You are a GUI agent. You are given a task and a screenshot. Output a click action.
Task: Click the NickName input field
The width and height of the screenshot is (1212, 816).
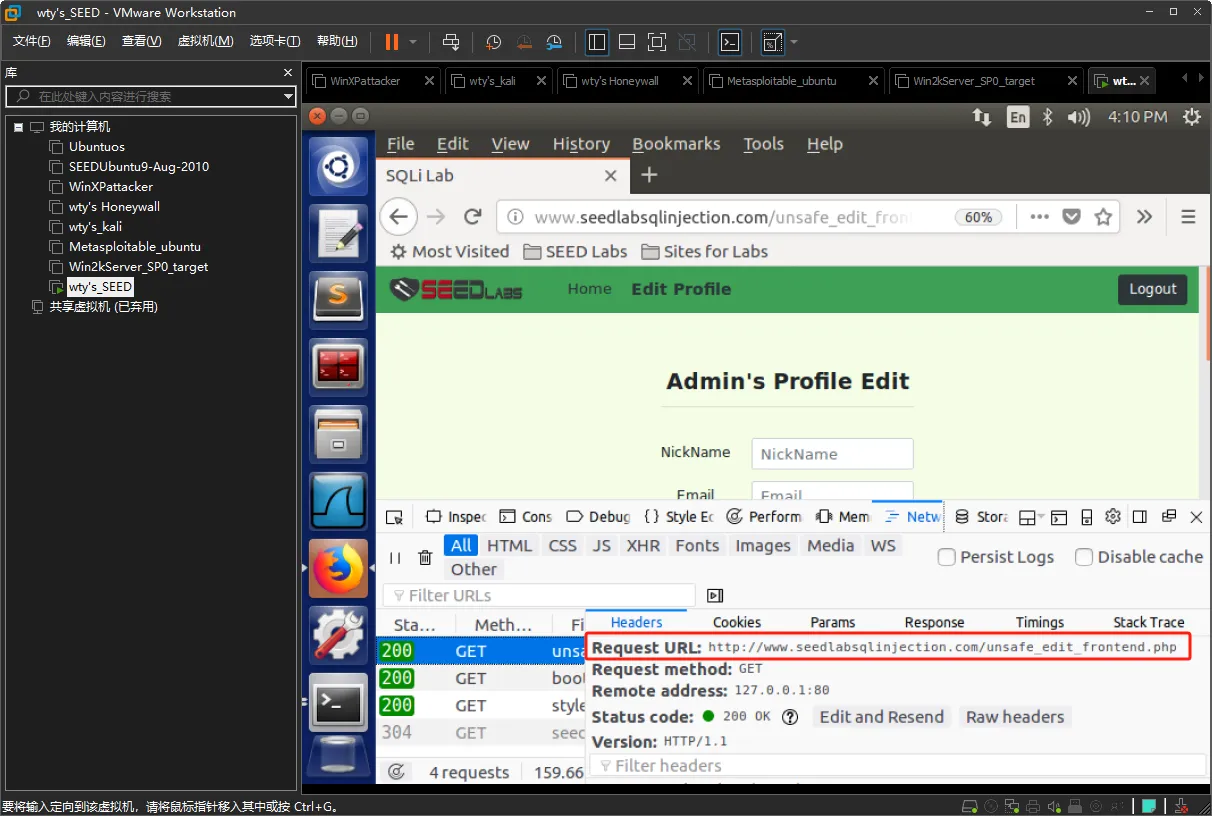click(x=832, y=454)
